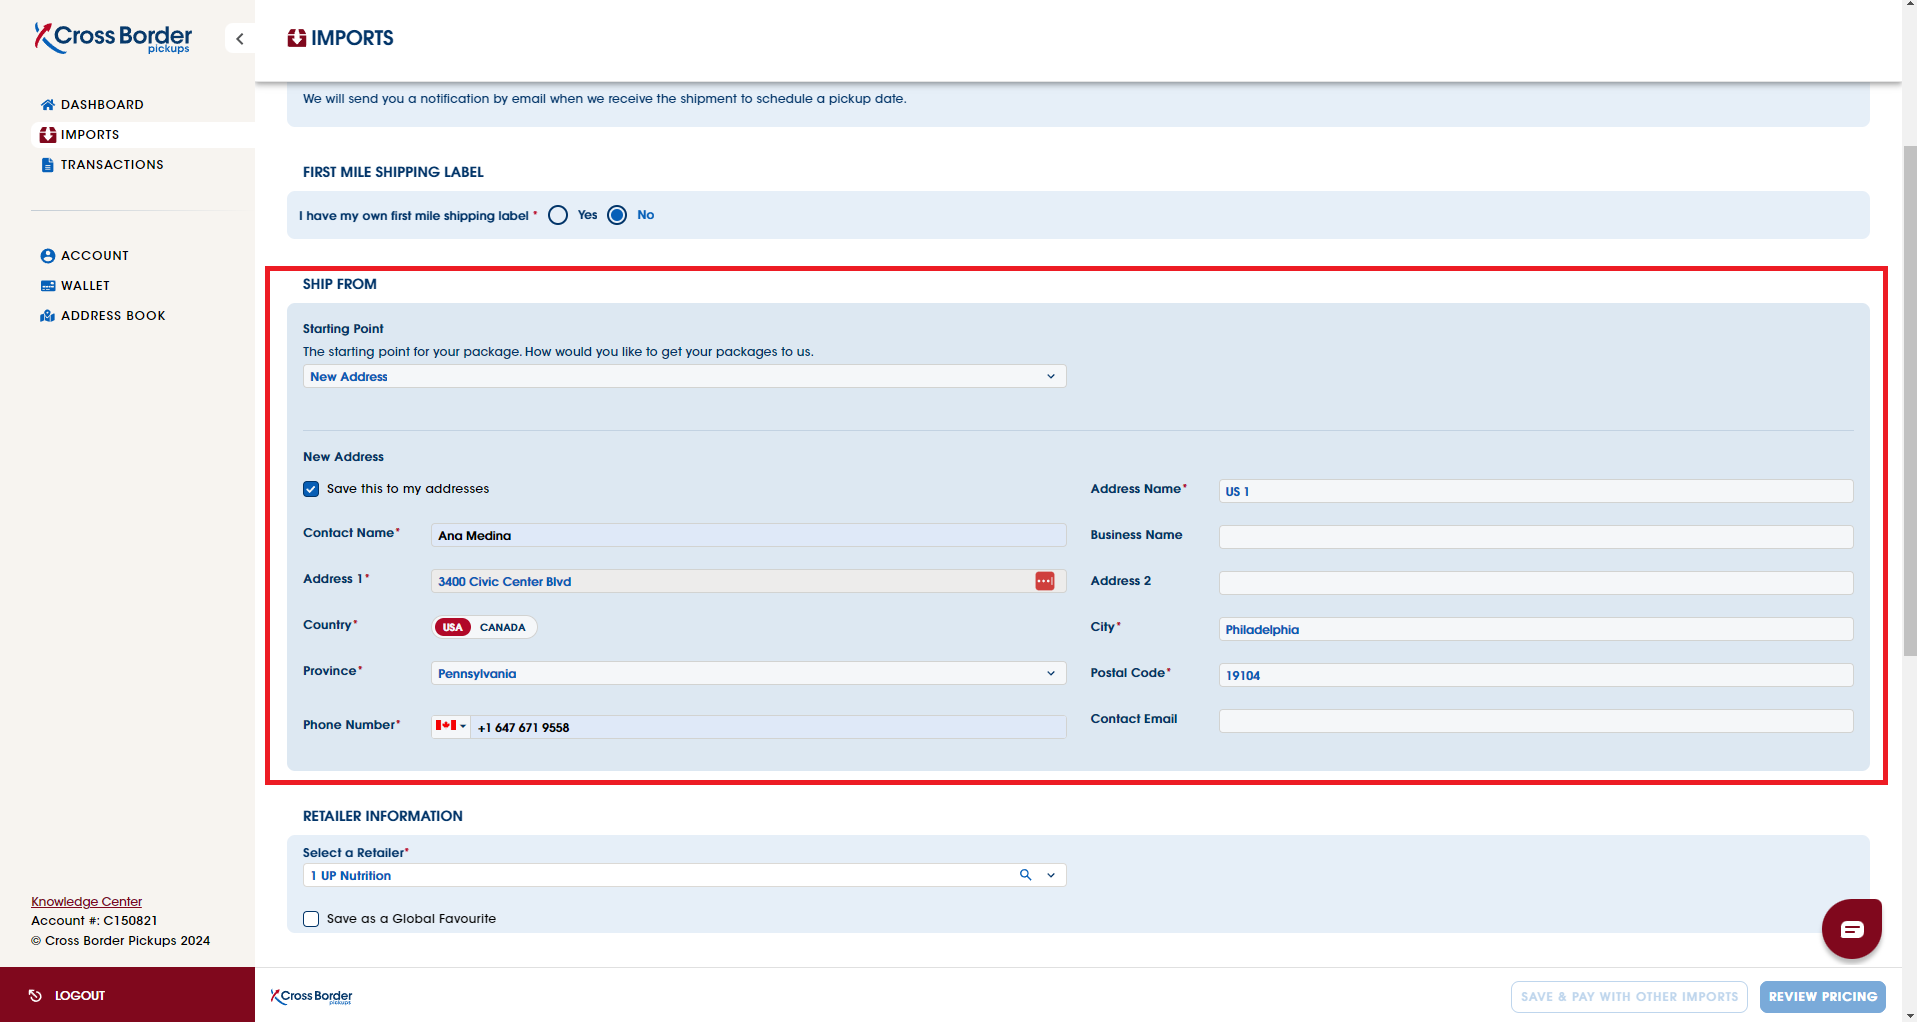Open the Starting Point dropdown
This screenshot has height=1022, width=1917.
(684, 376)
